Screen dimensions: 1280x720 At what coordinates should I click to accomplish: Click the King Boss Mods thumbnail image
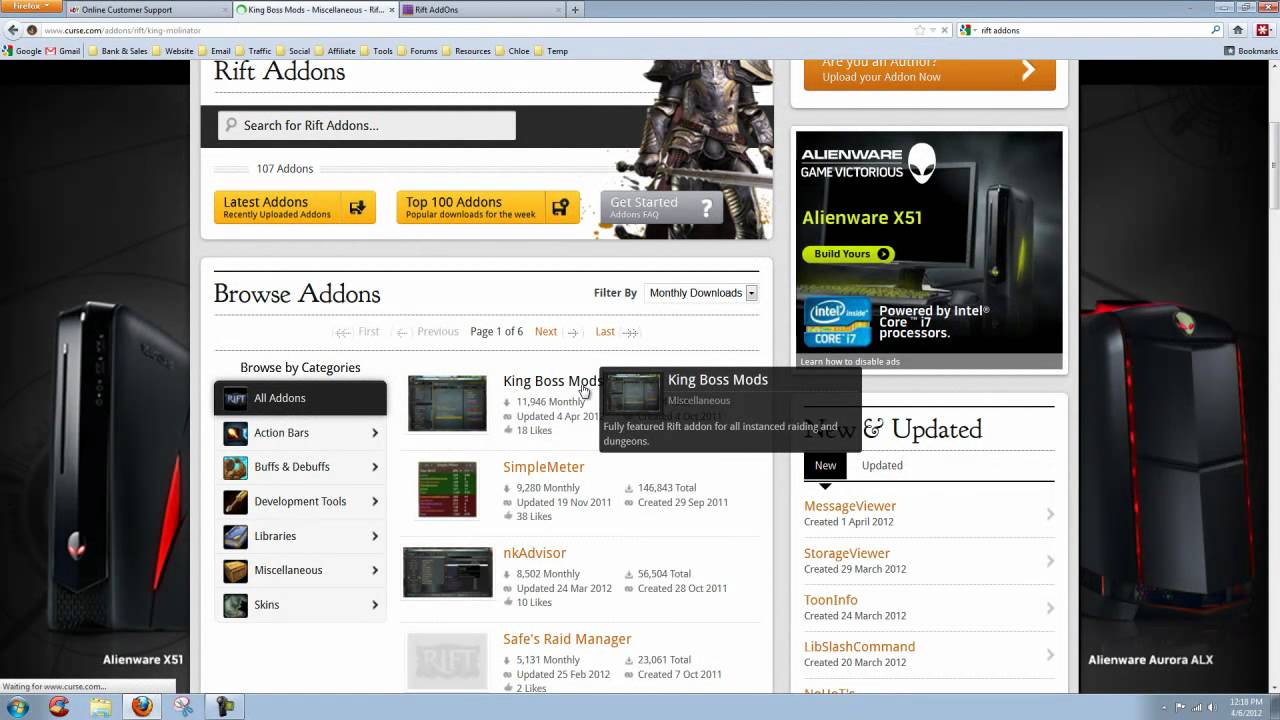click(447, 404)
